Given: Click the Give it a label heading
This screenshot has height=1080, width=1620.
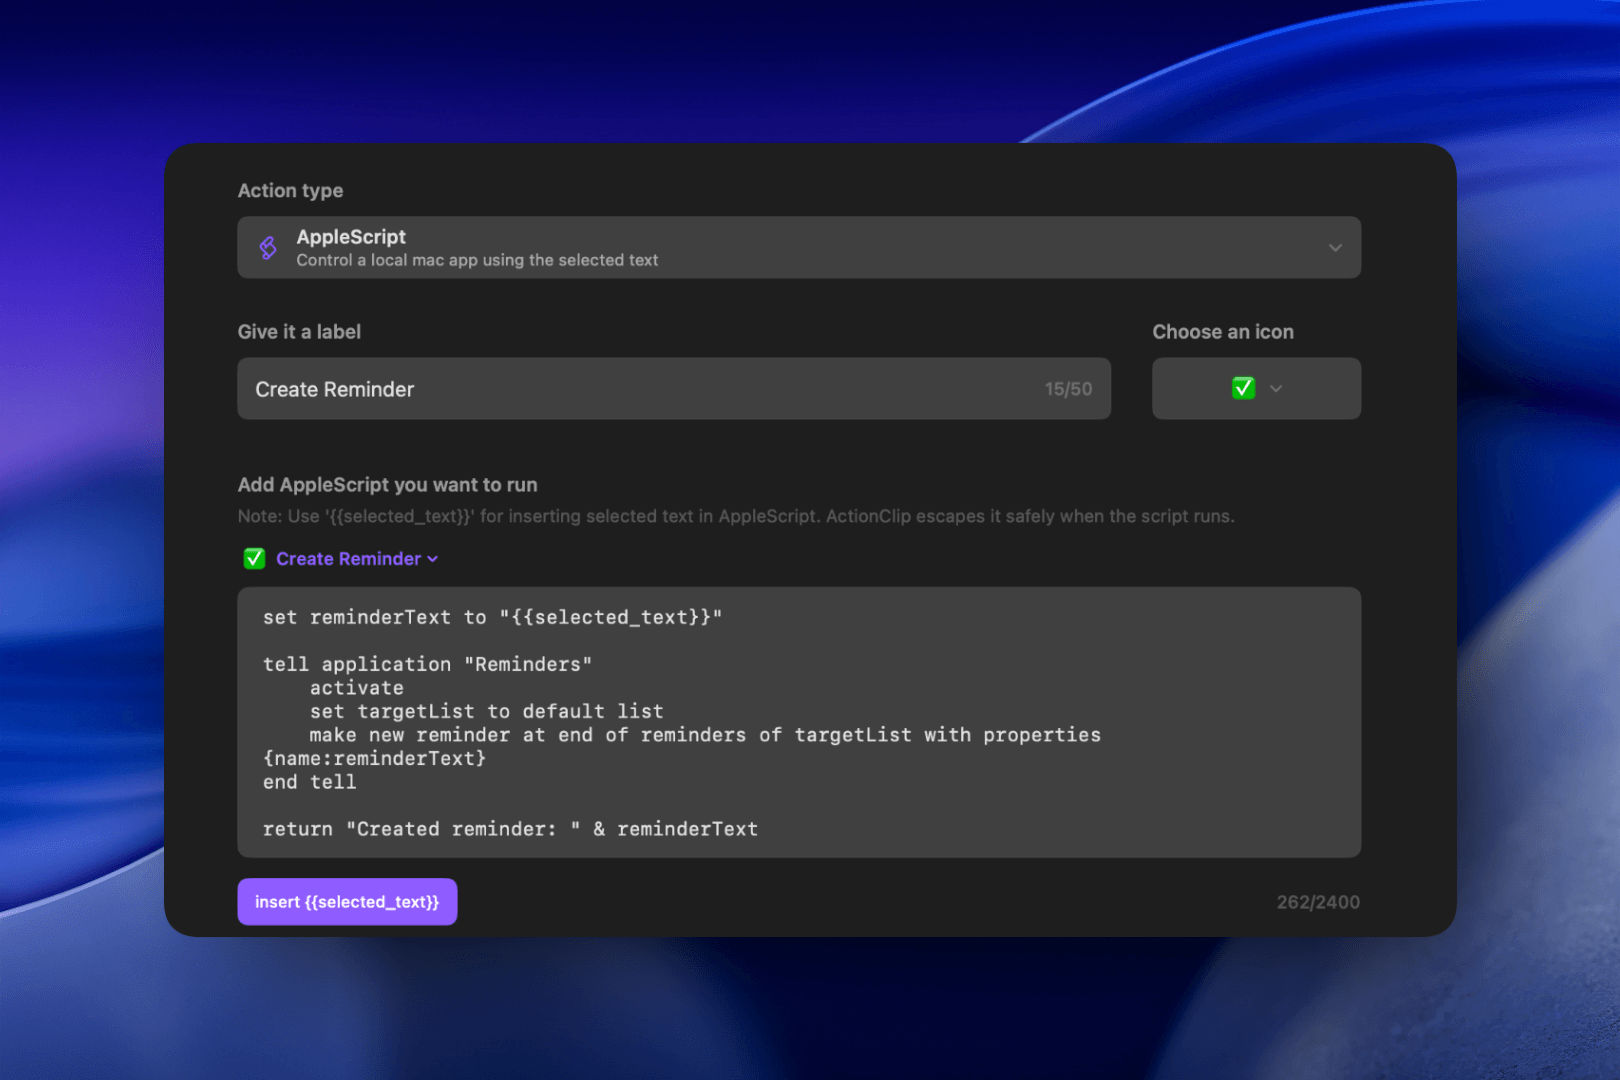Looking at the screenshot, I should click(x=299, y=332).
